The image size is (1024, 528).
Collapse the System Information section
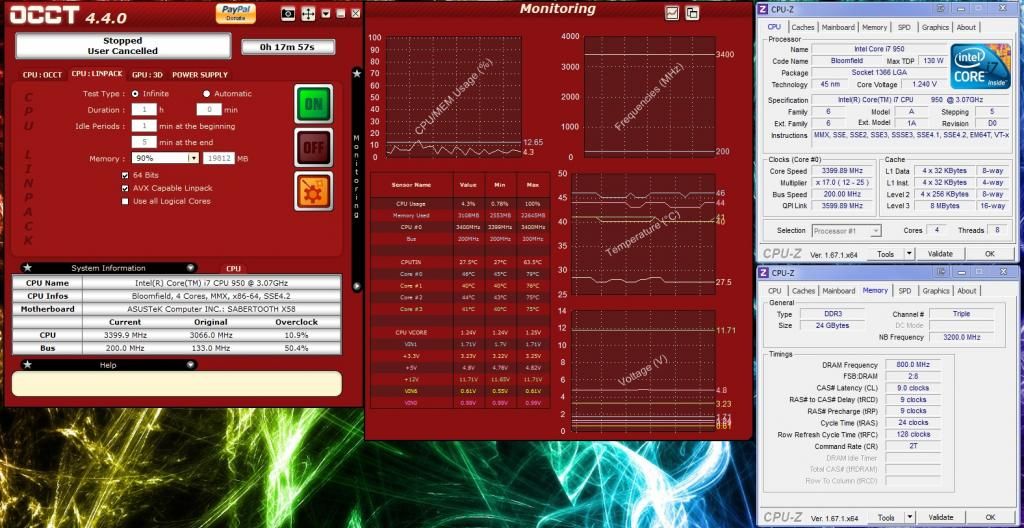(x=190, y=268)
